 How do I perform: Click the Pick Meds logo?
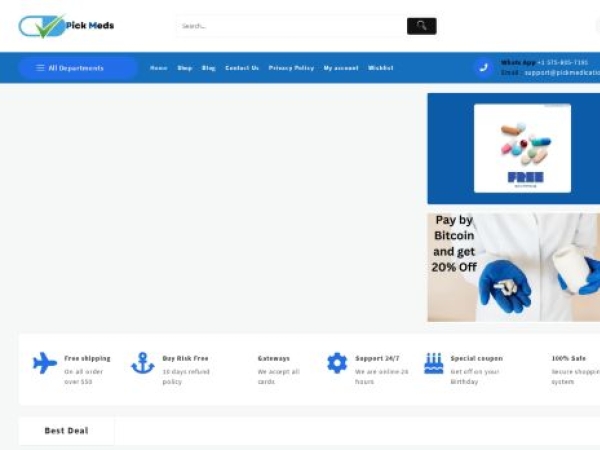(x=66, y=26)
